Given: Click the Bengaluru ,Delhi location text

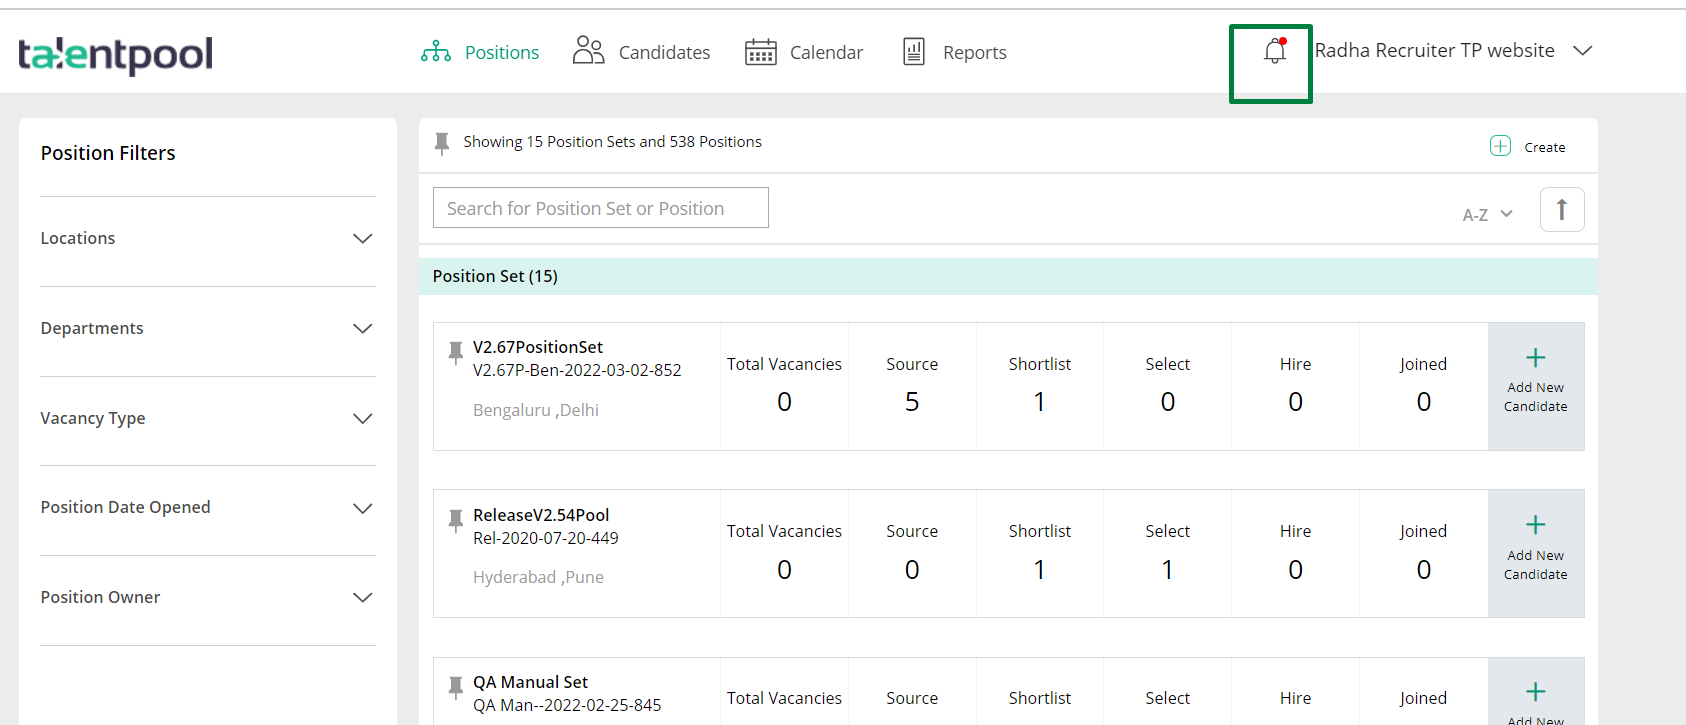Looking at the screenshot, I should pyautogui.click(x=536, y=410).
